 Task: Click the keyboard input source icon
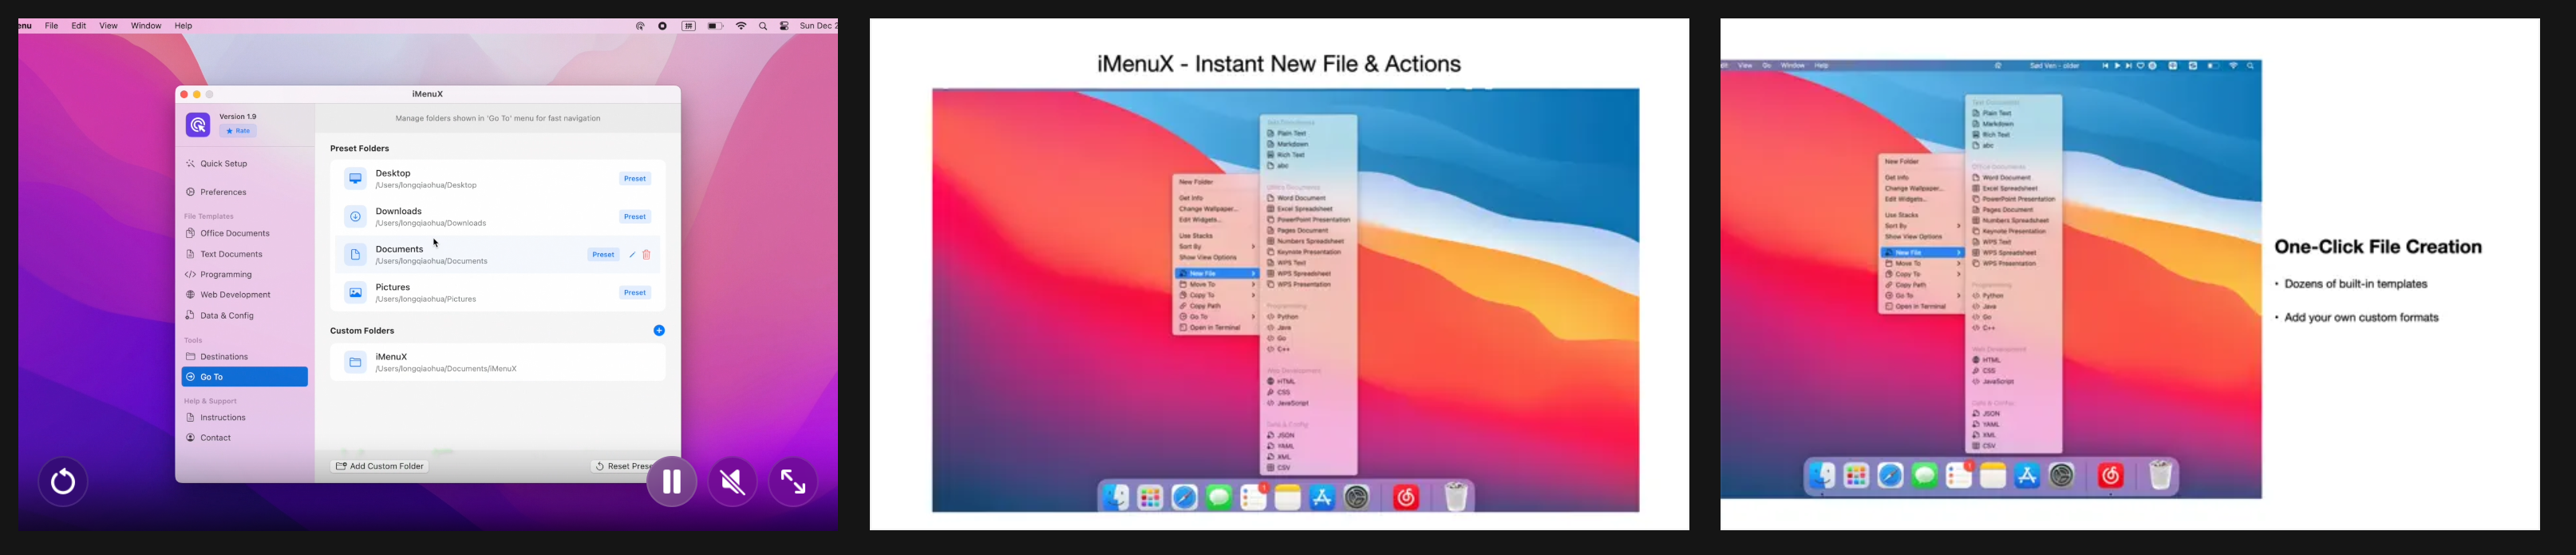[689, 26]
